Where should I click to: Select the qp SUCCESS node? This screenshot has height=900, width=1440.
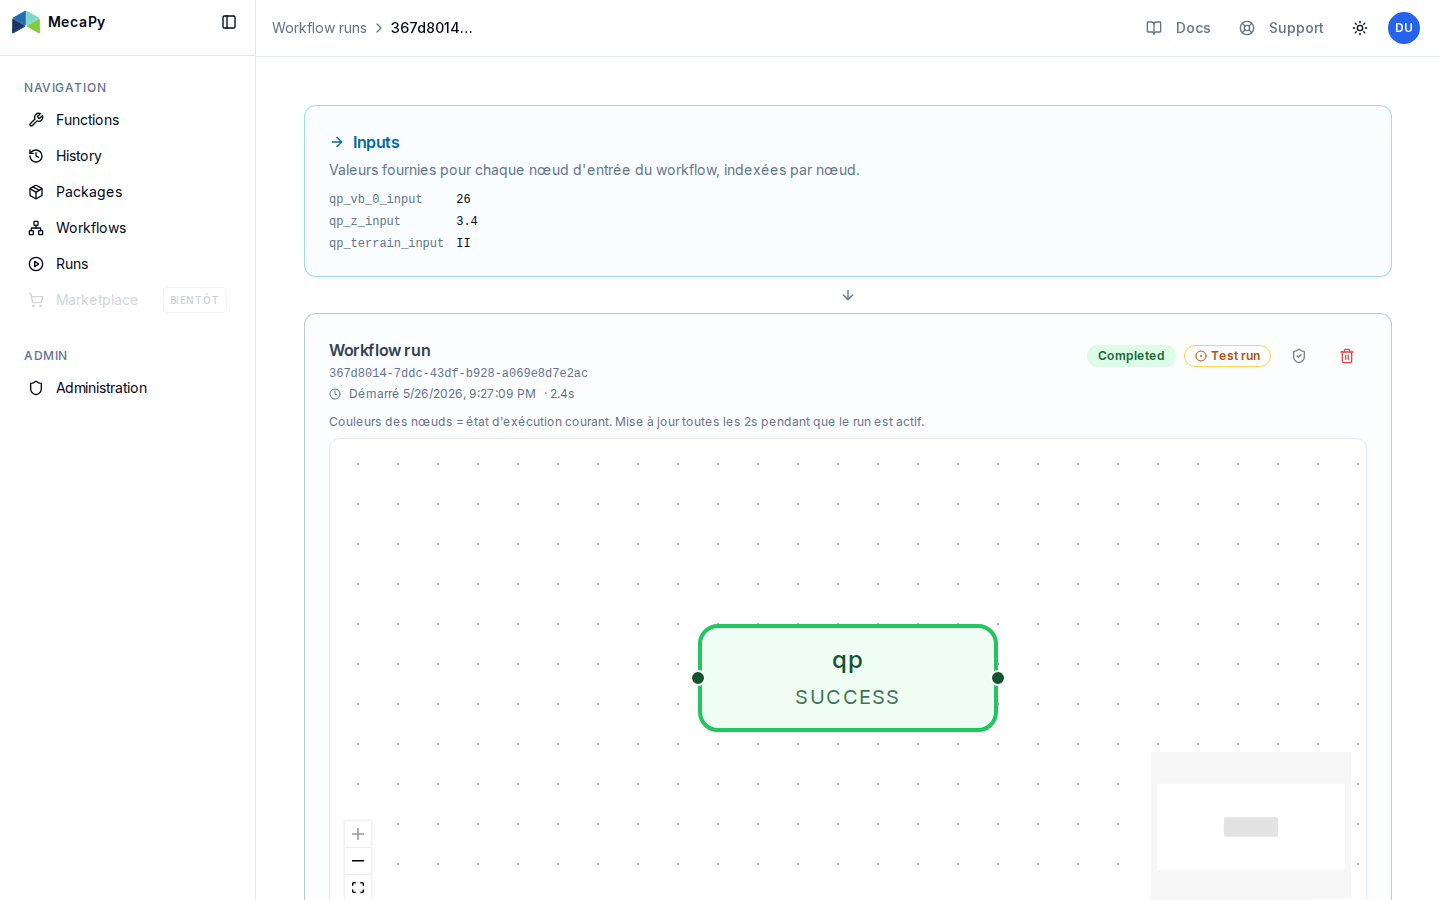click(848, 678)
